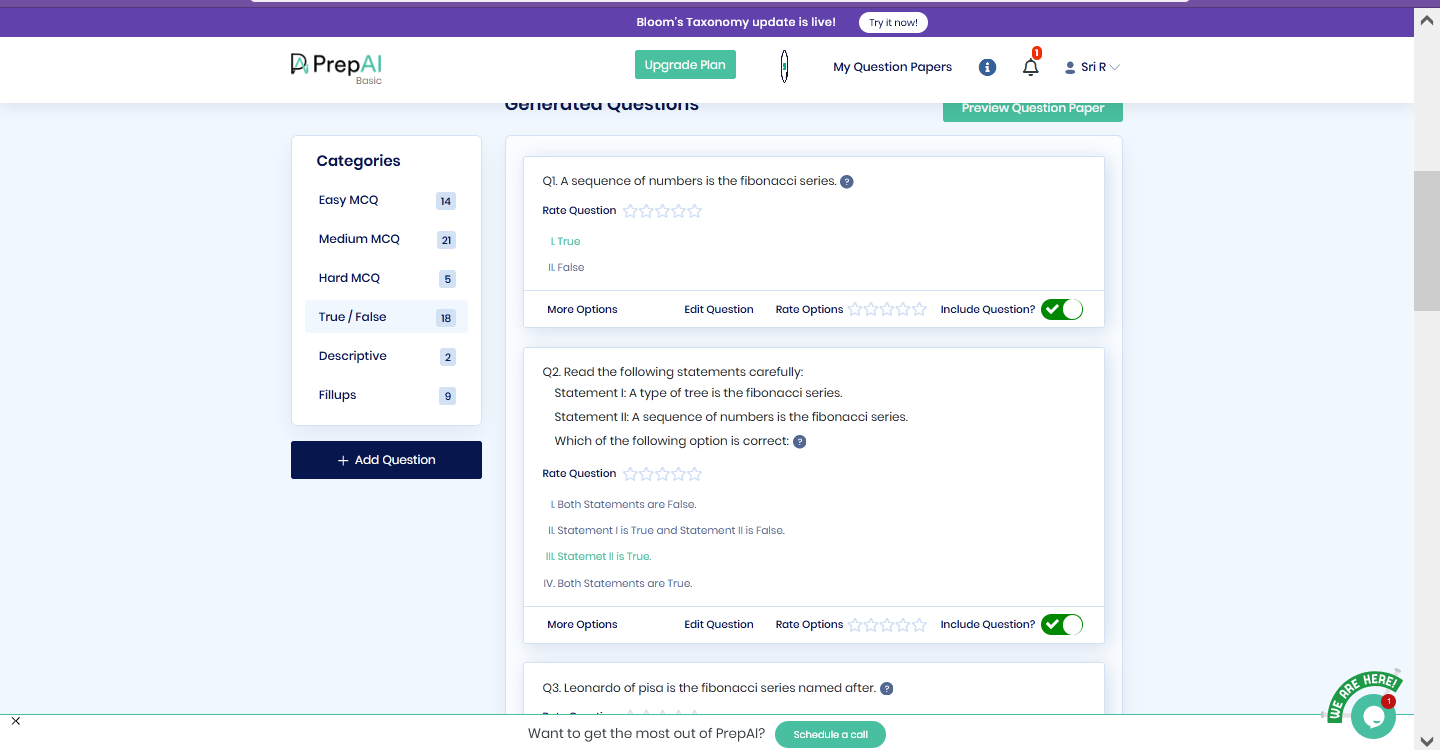
Task: Click the Add Question button
Action: coord(386,460)
